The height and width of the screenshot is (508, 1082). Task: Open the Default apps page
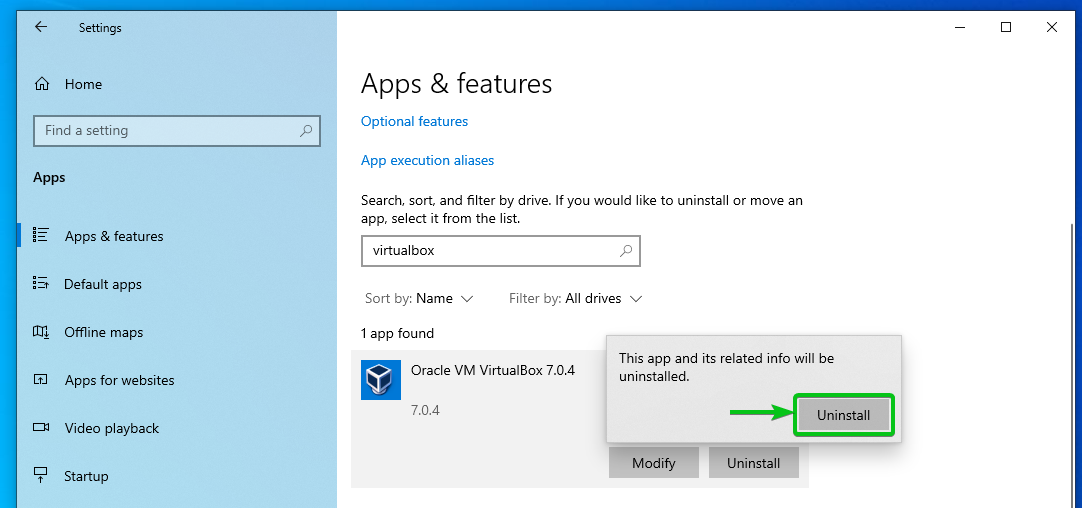103,284
